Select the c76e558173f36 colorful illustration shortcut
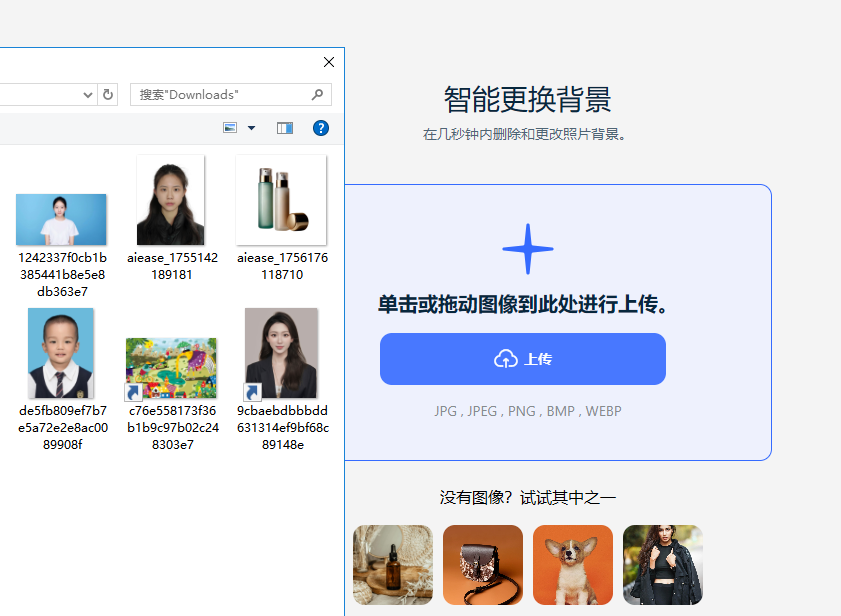The image size is (841, 616). [171, 368]
